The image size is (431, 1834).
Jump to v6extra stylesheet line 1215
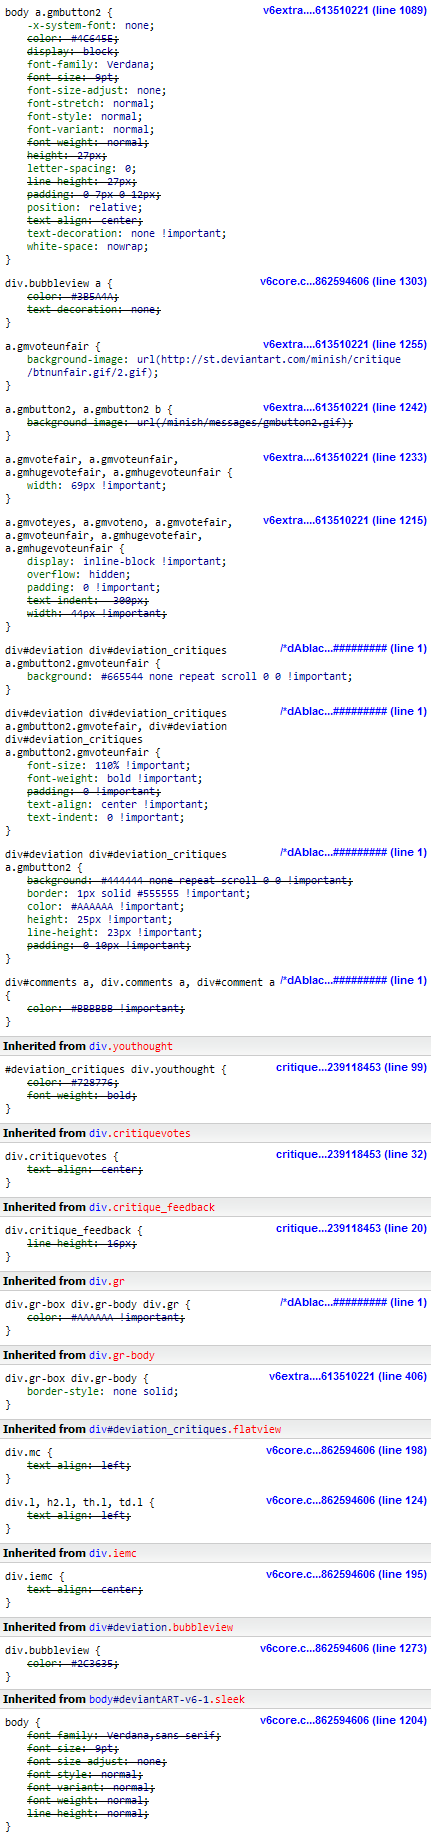point(344,521)
